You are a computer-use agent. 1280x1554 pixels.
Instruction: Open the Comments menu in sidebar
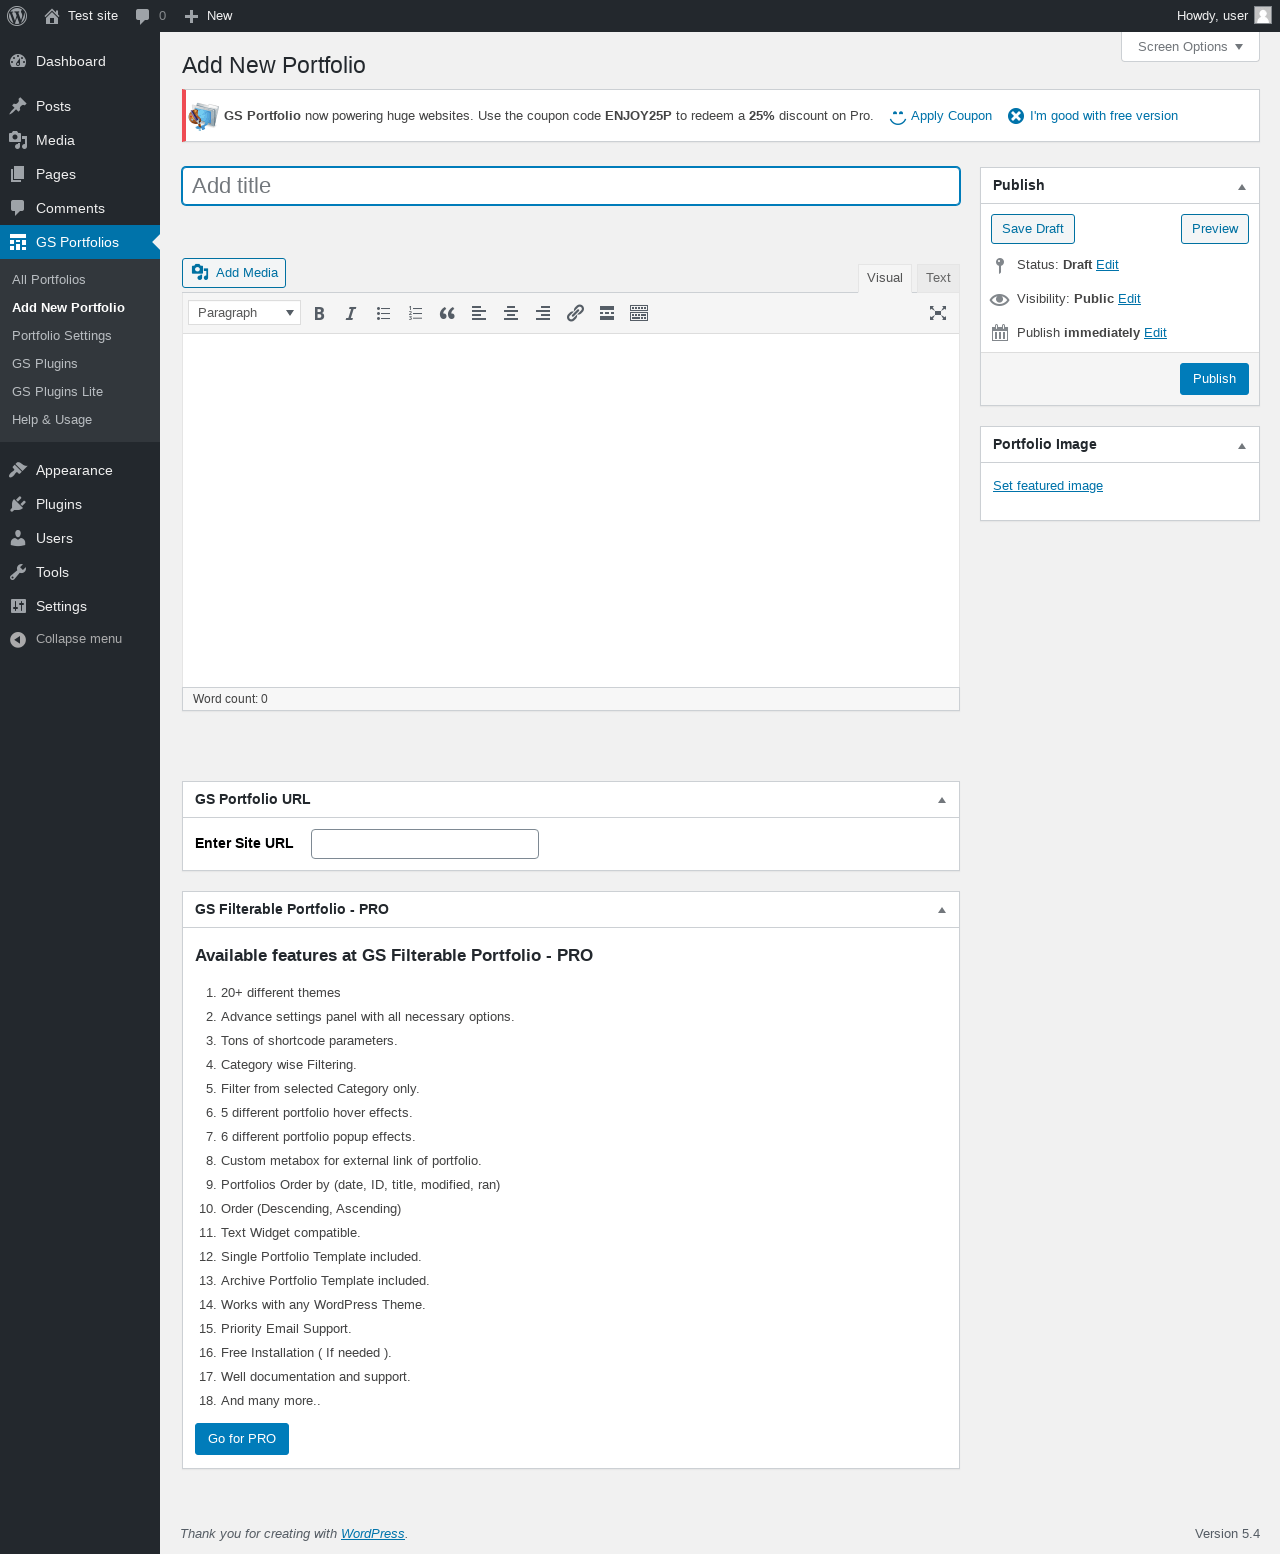coord(80,208)
